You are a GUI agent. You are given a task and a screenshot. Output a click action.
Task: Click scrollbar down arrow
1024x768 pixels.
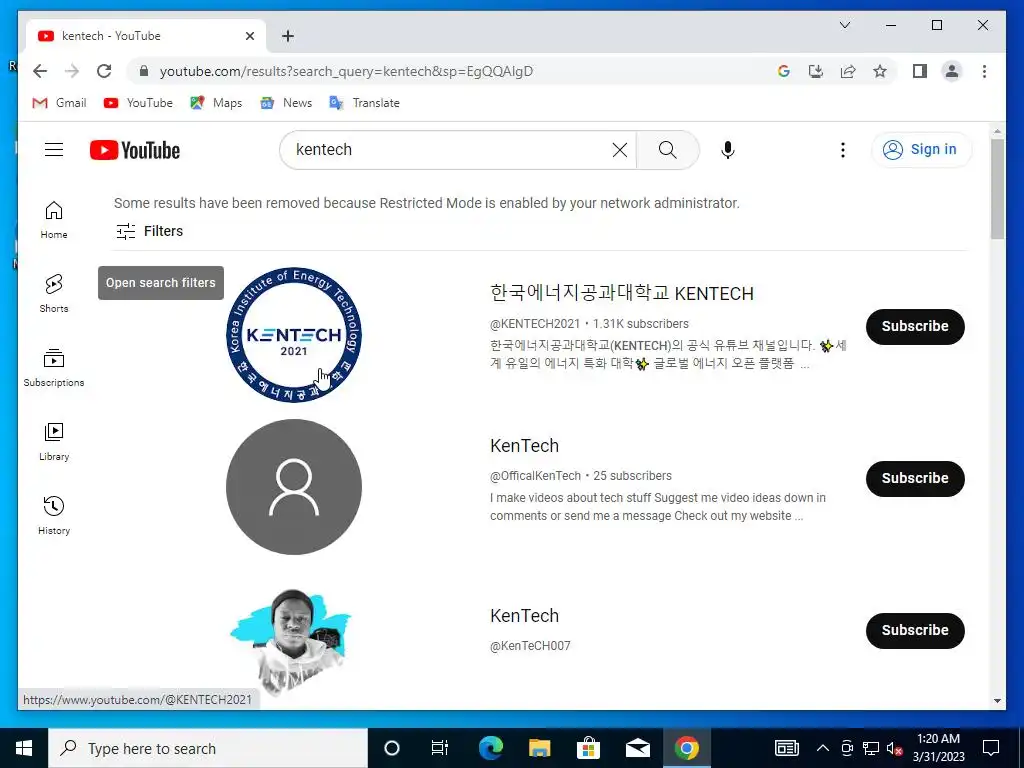(x=997, y=701)
